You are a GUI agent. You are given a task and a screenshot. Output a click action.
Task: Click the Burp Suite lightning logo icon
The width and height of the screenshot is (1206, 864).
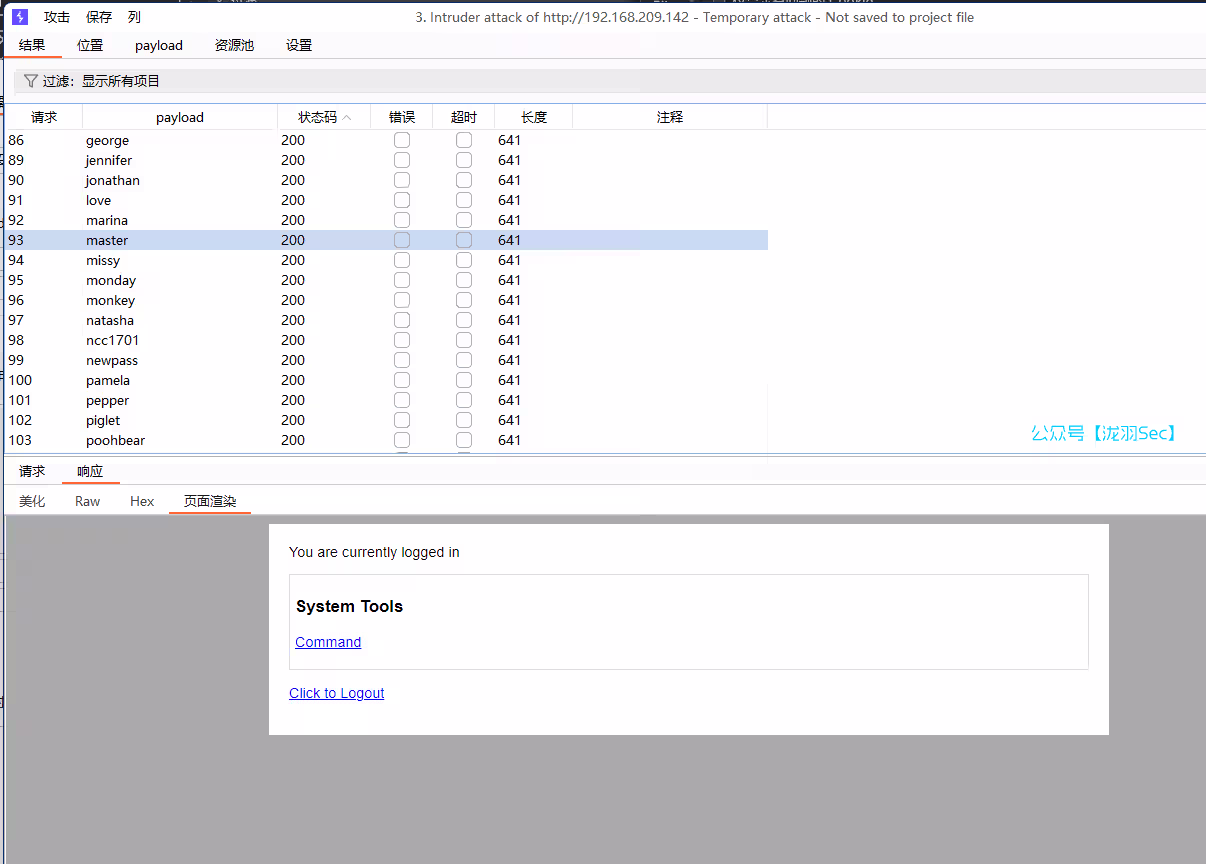coord(19,17)
